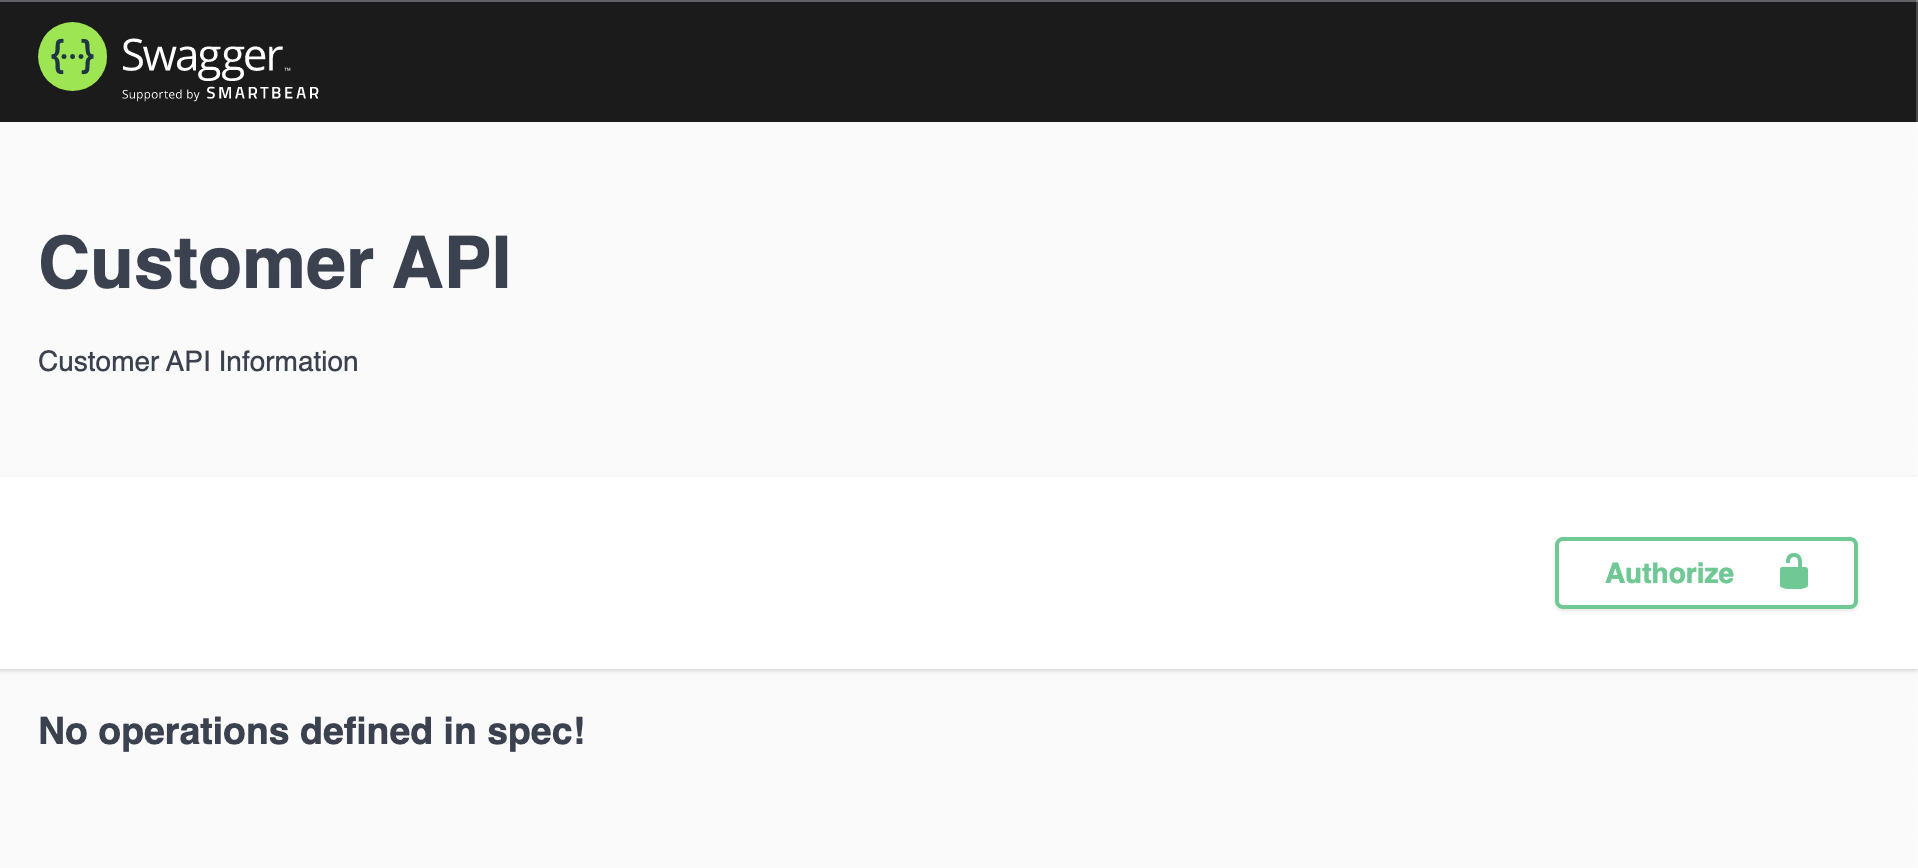Click the green Swagger logo icon
The image size is (1918, 868).
click(72, 57)
